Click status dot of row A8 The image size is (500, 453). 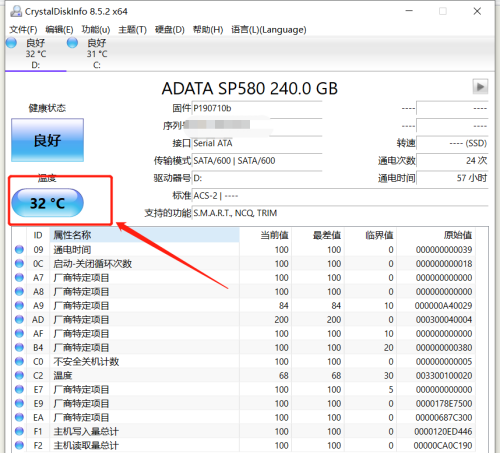(19, 291)
